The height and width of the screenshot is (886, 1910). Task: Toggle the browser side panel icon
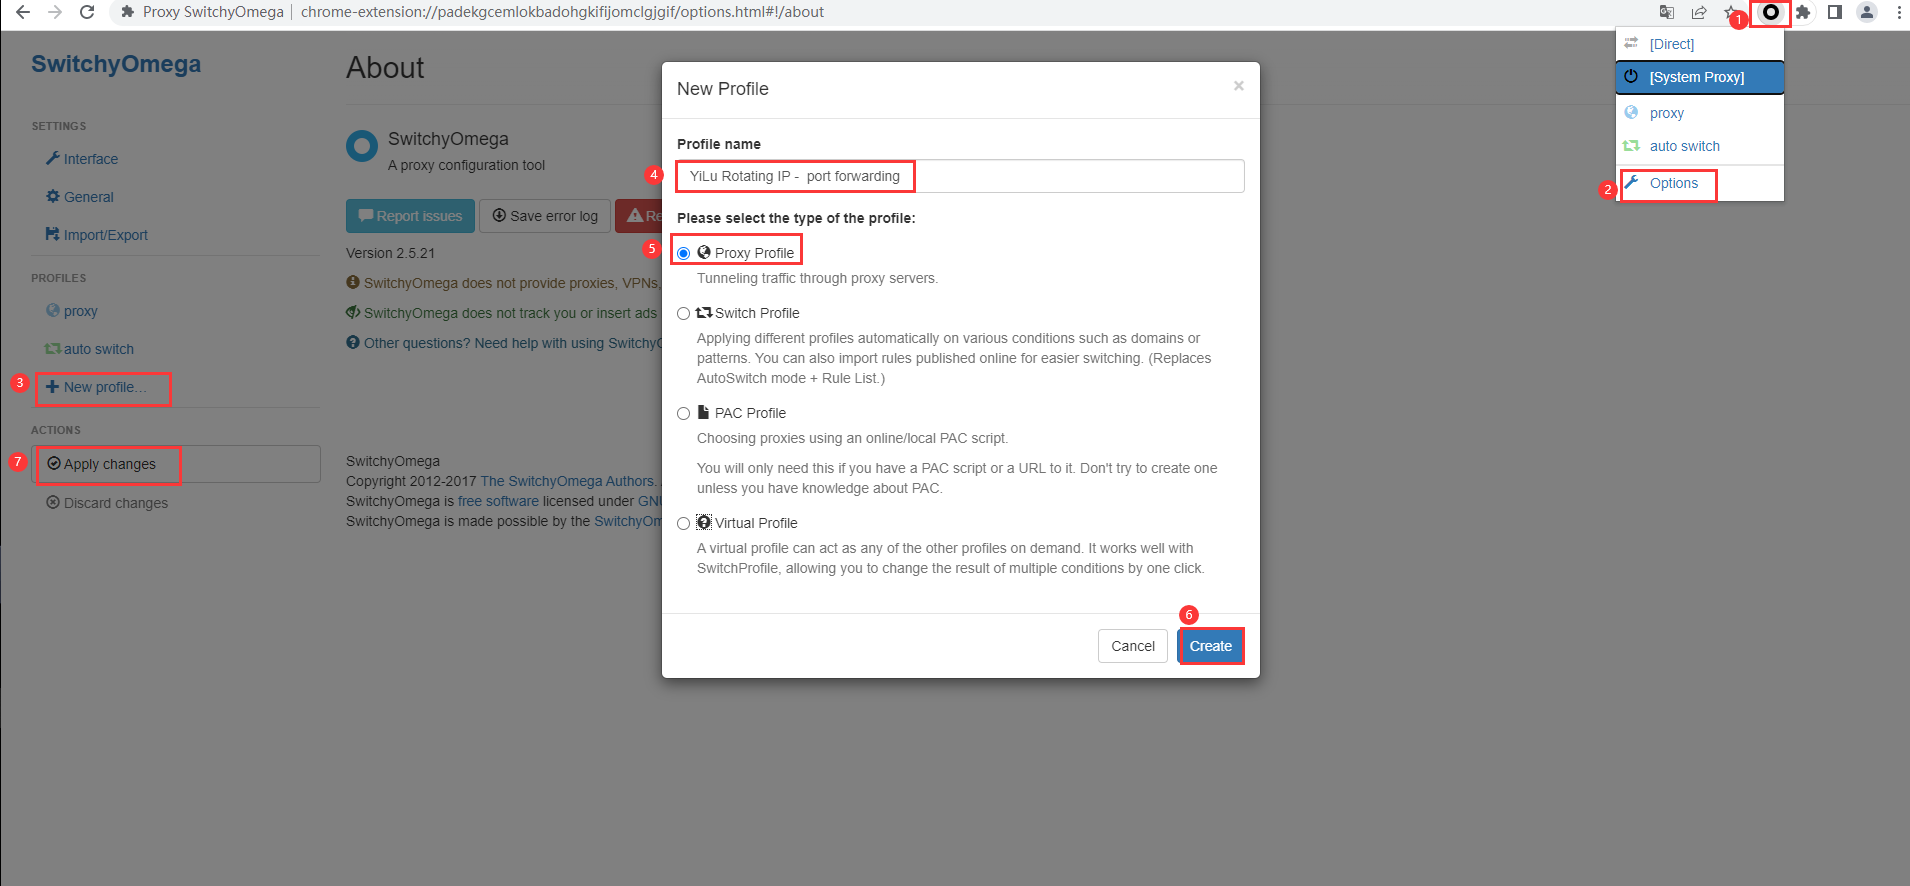pyautogui.click(x=1835, y=12)
